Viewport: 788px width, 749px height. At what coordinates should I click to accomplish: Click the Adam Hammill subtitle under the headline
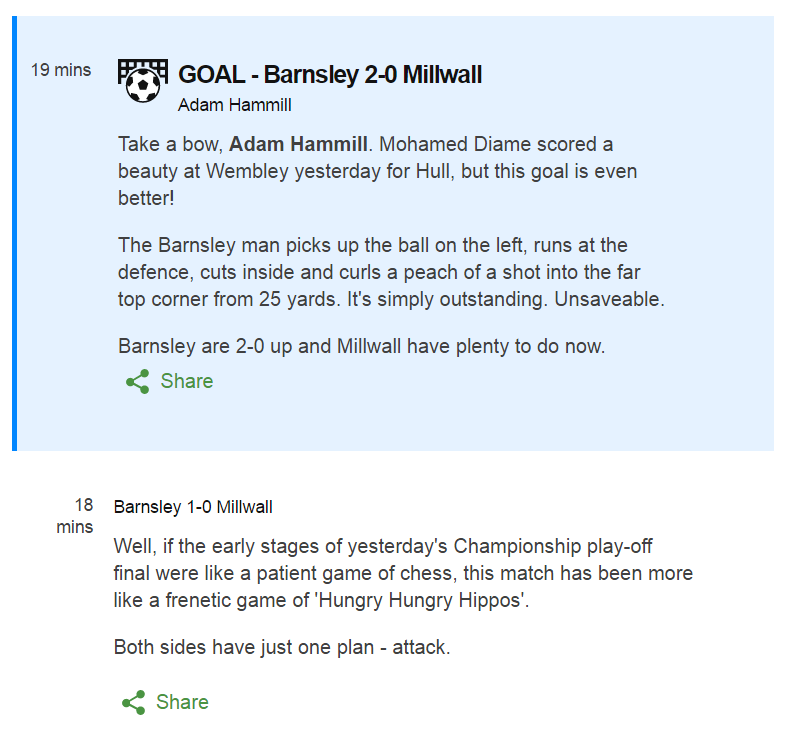(235, 105)
